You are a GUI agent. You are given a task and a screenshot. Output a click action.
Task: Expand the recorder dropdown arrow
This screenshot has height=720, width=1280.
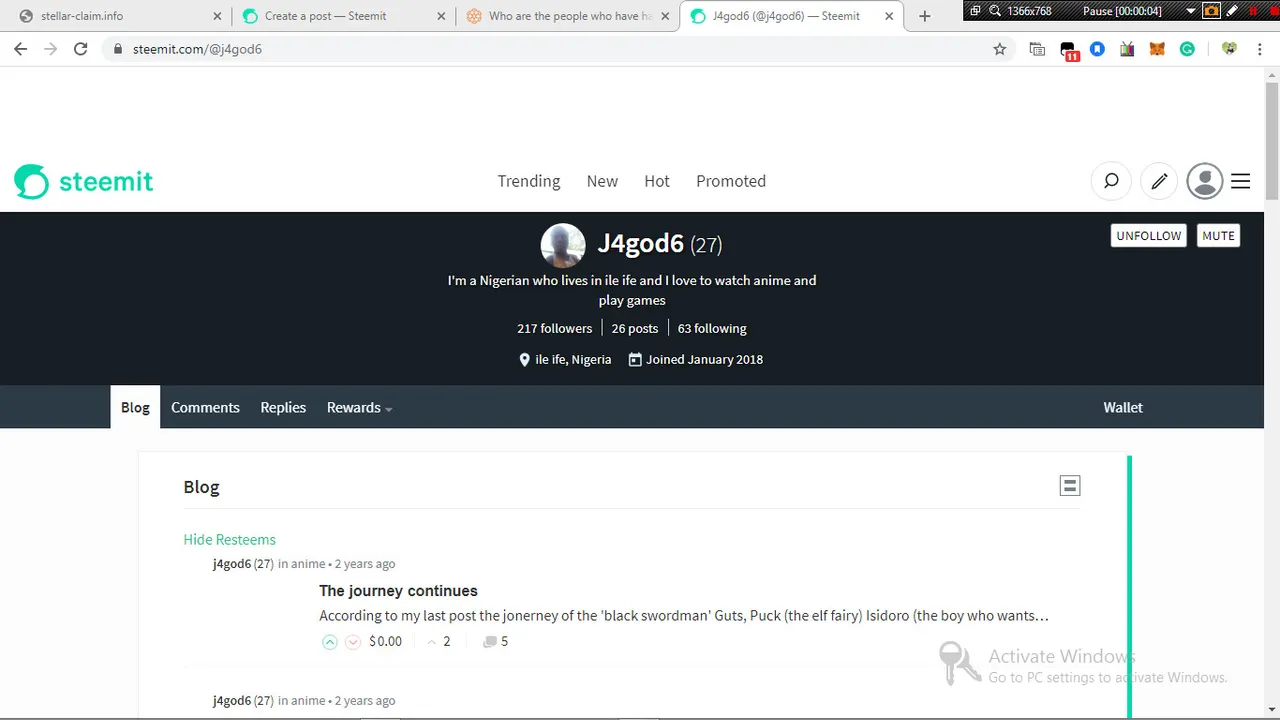point(1191,10)
